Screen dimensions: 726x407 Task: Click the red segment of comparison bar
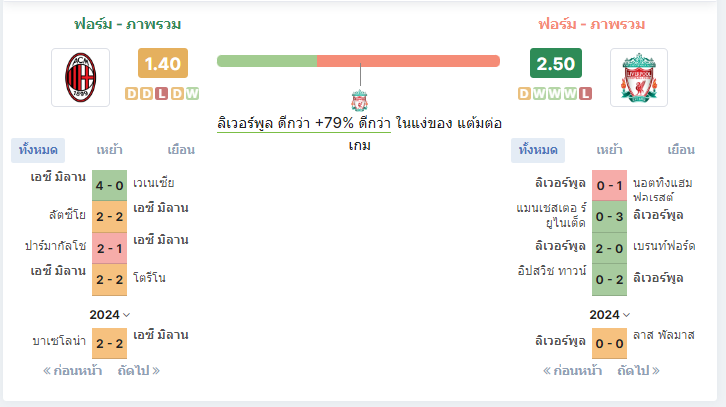408,61
